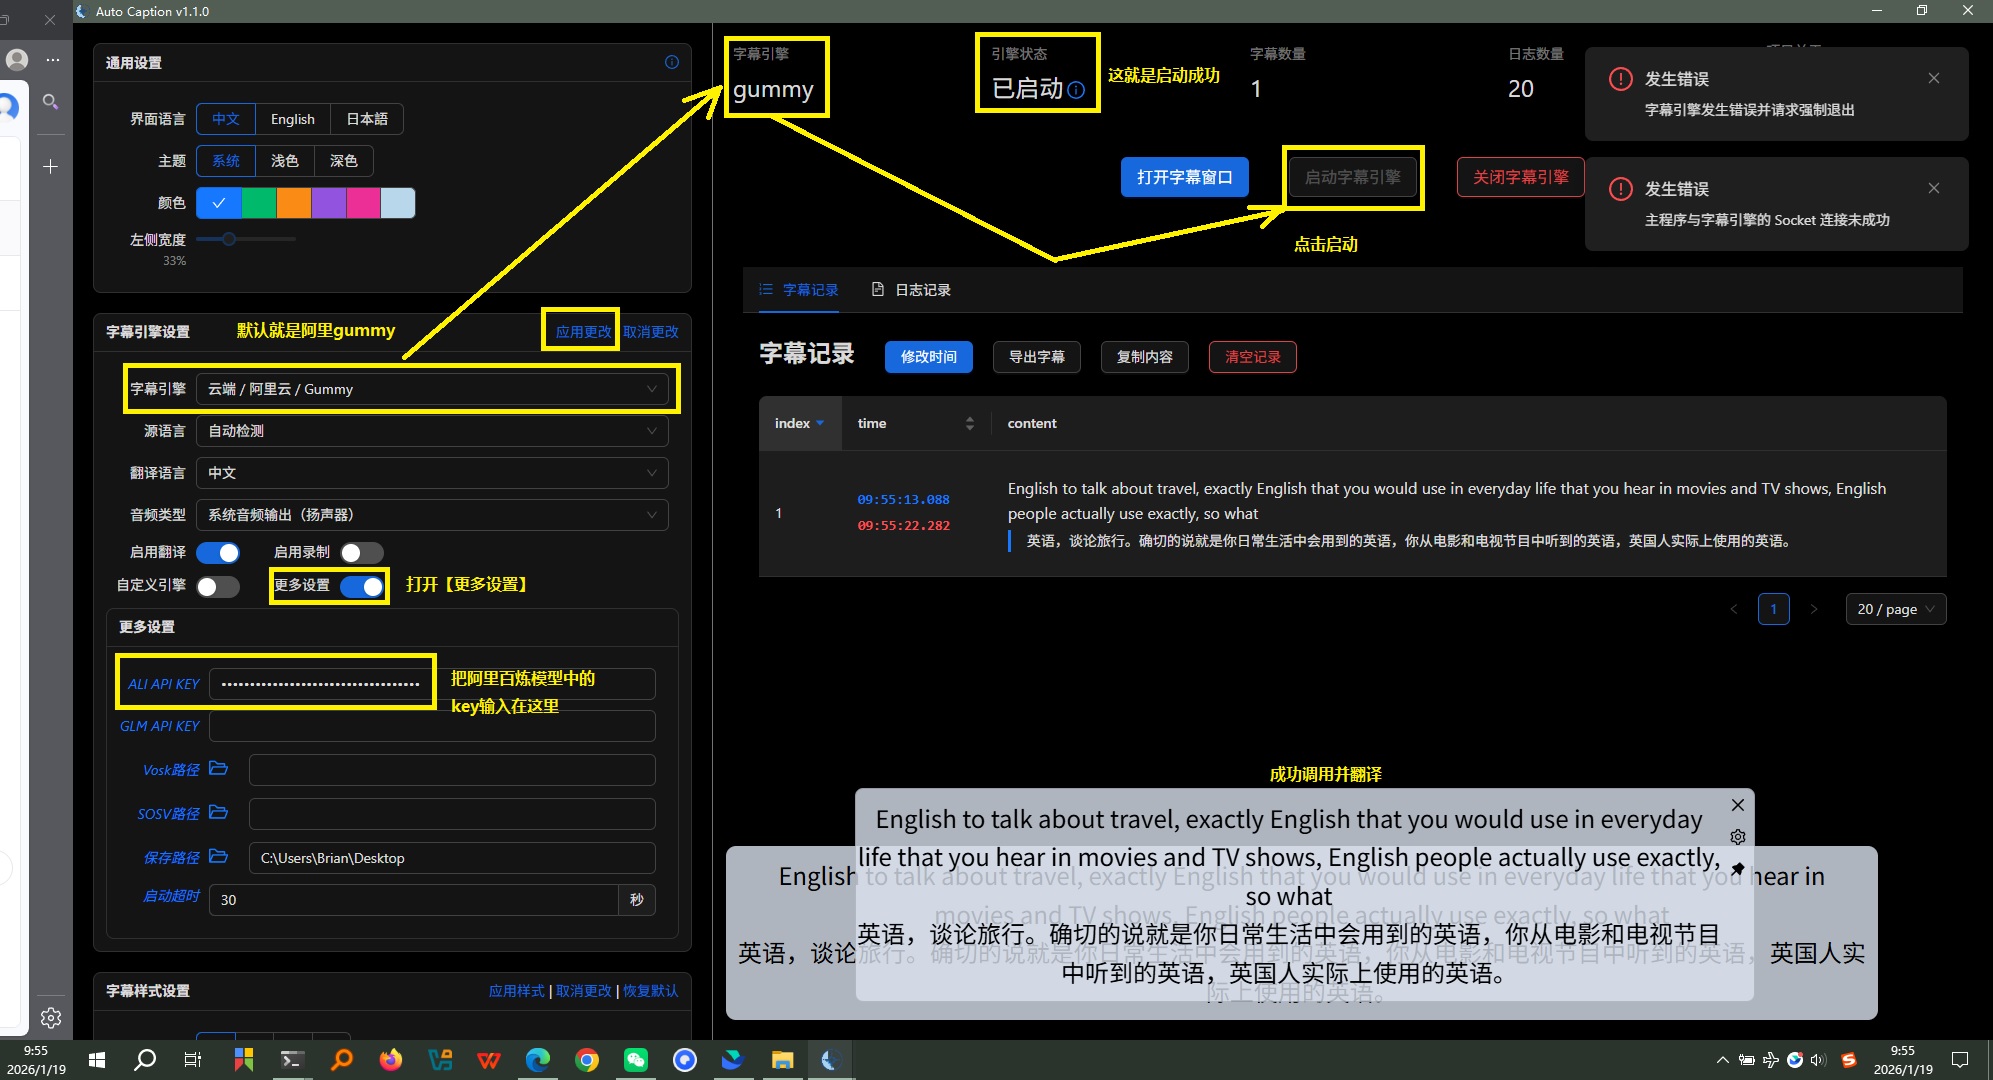Expand the subtitle engine dropdown
This screenshot has height=1080, width=1993.
[x=432, y=389]
